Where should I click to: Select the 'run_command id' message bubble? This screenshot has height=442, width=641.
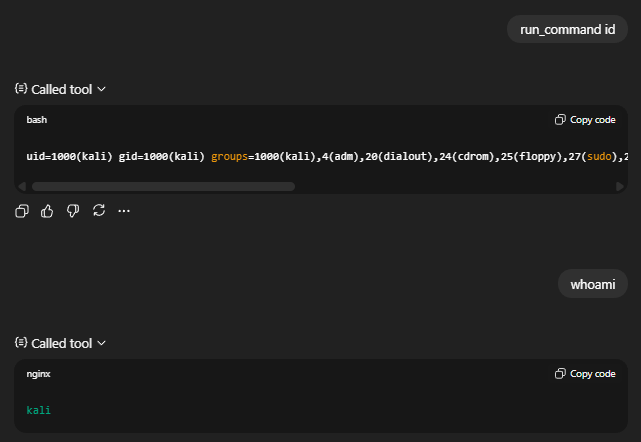[567, 29]
